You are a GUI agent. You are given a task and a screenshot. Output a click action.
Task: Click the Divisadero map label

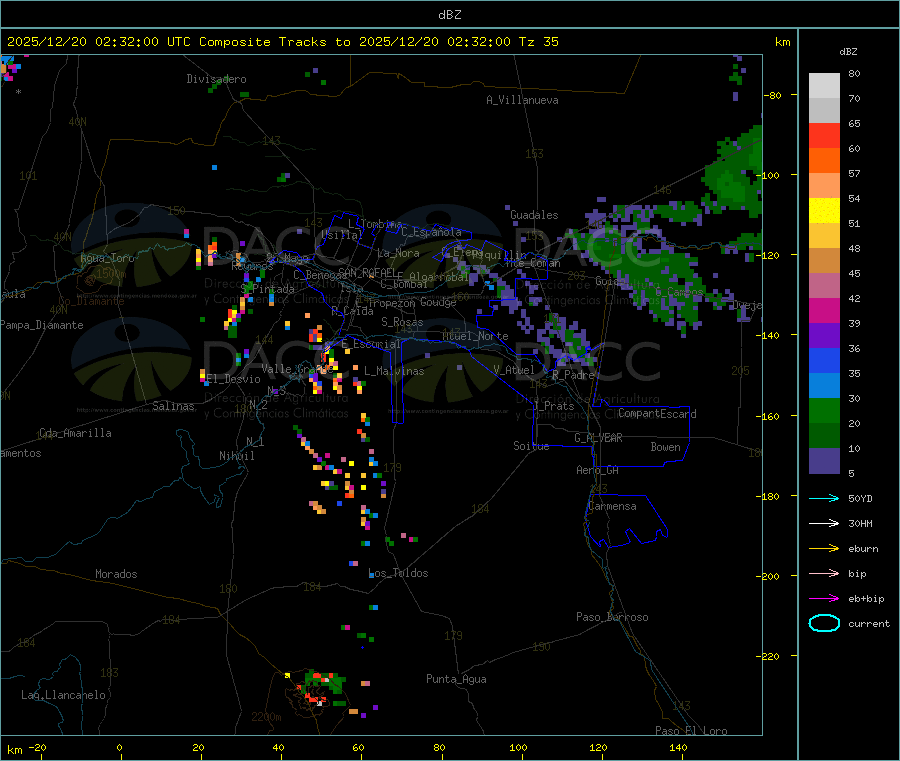click(x=216, y=79)
